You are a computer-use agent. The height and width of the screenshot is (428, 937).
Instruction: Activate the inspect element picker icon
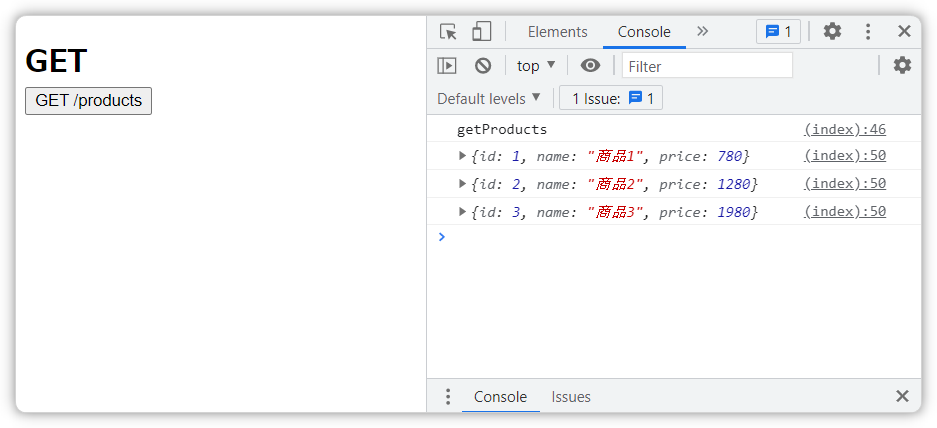point(448,32)
